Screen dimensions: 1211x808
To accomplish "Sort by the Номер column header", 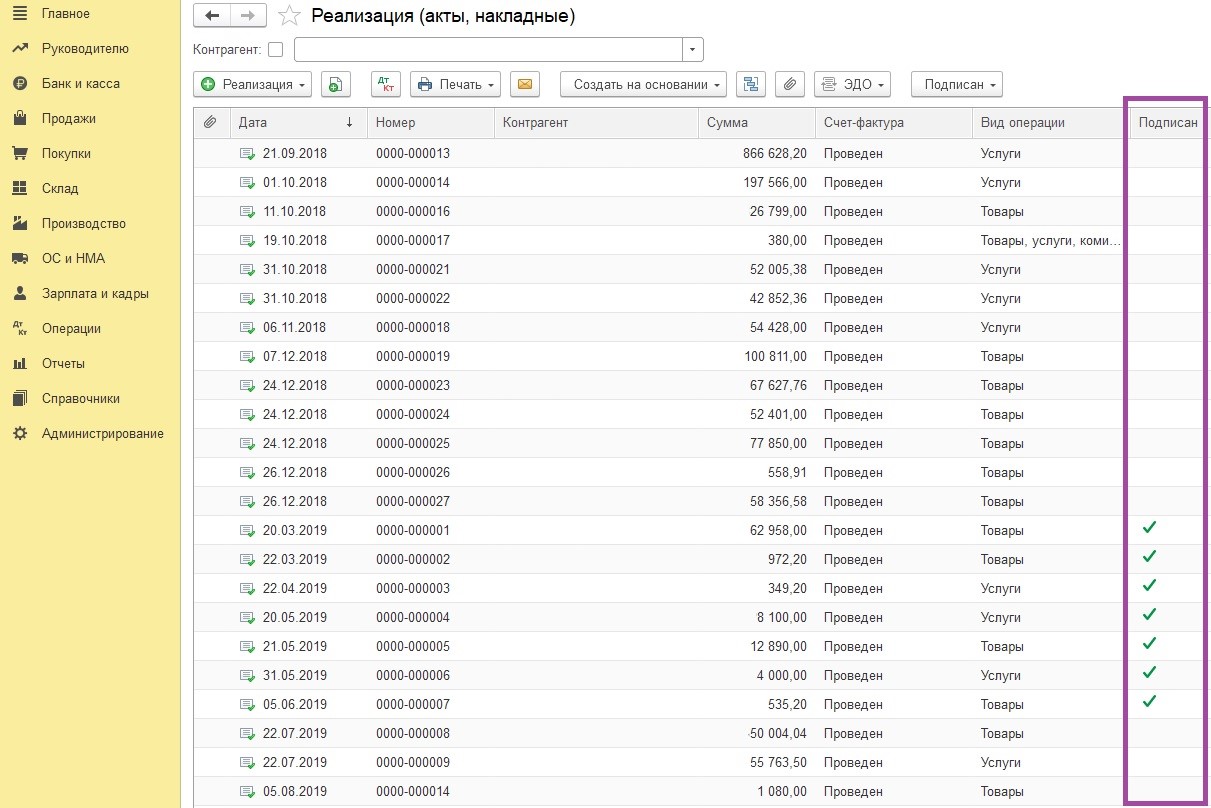I will click(431, 123).
